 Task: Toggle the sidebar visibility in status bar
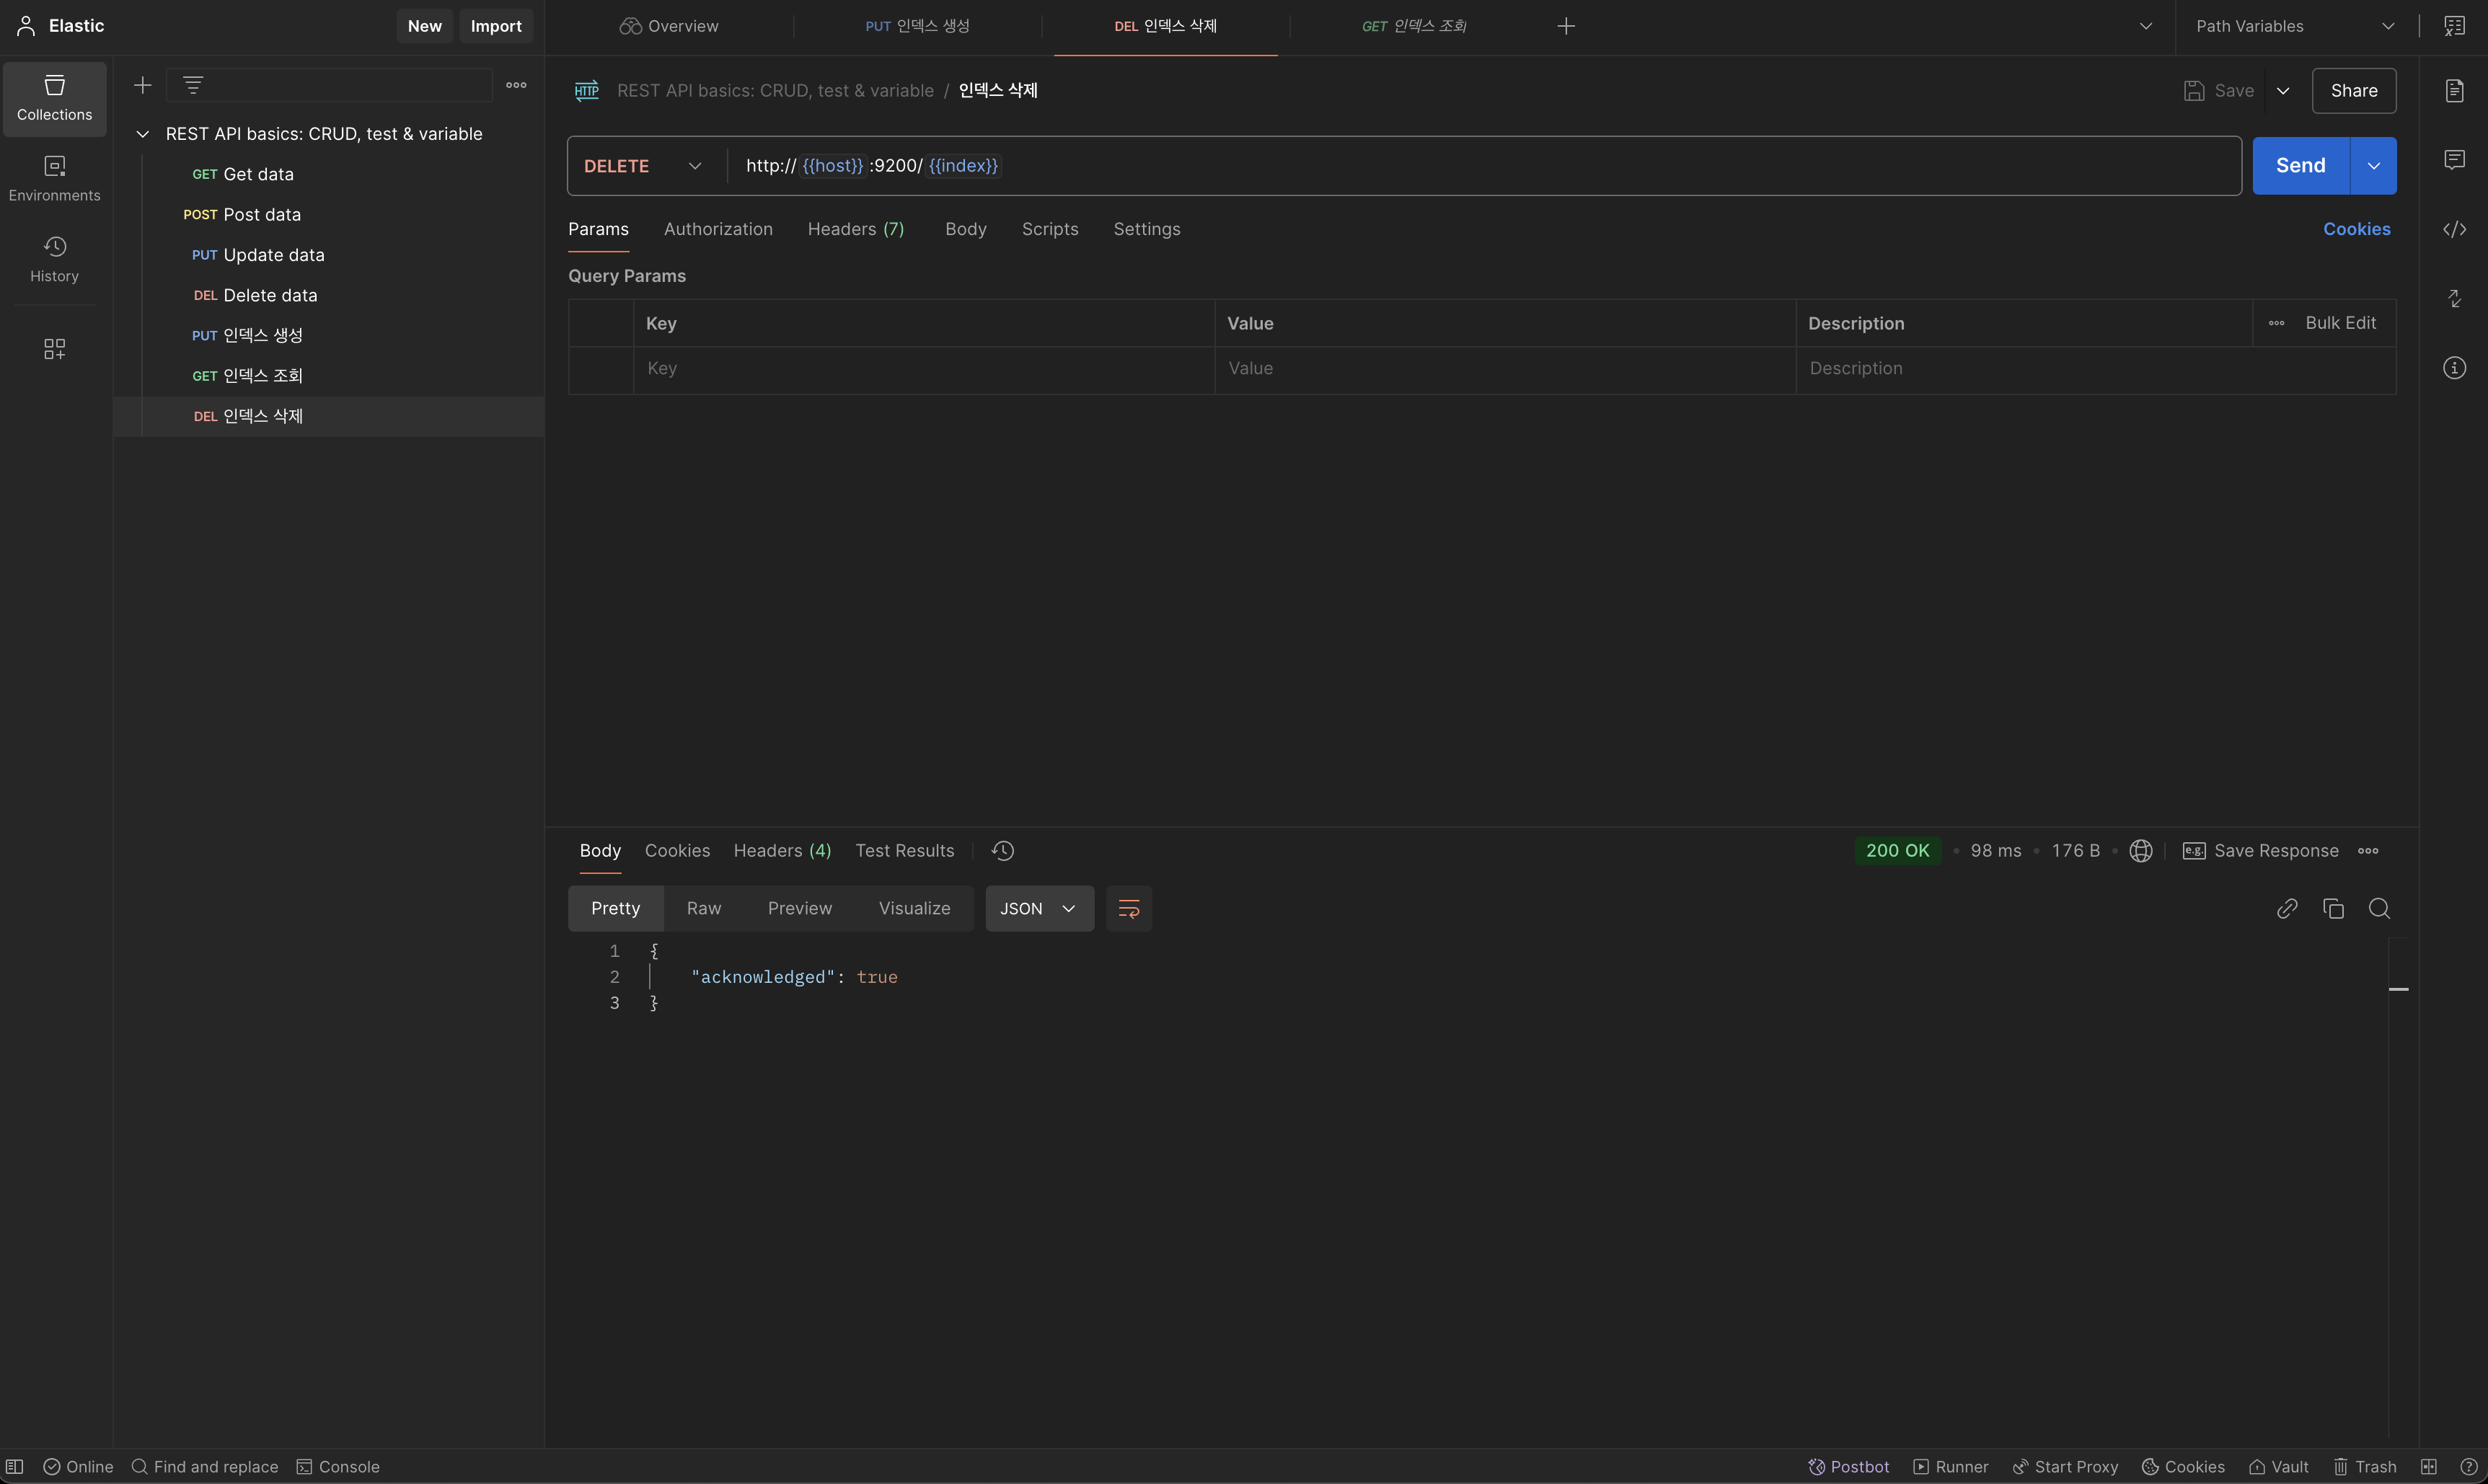(15, 1466)
